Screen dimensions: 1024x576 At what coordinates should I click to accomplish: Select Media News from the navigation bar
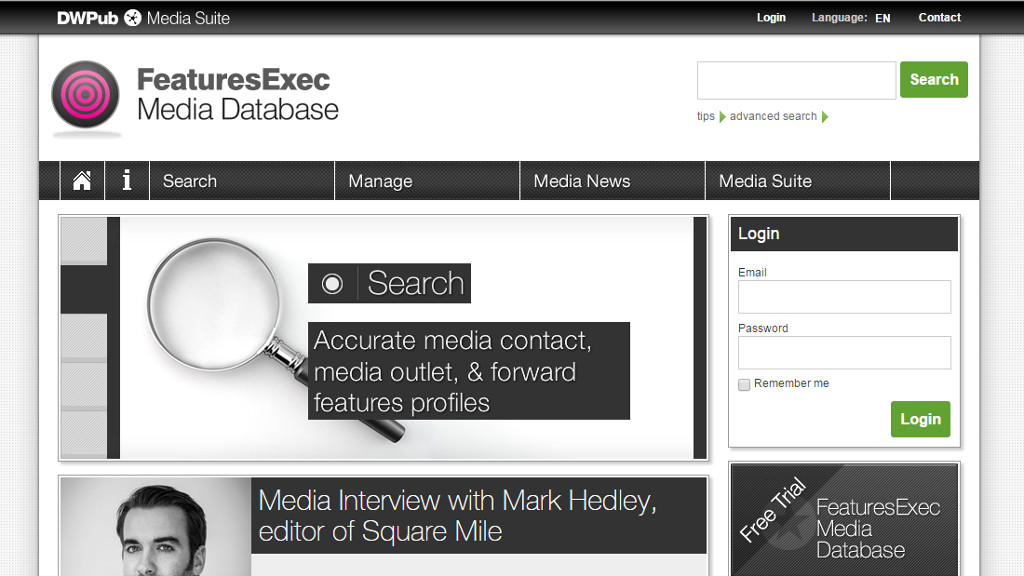(x=581, y=180)
